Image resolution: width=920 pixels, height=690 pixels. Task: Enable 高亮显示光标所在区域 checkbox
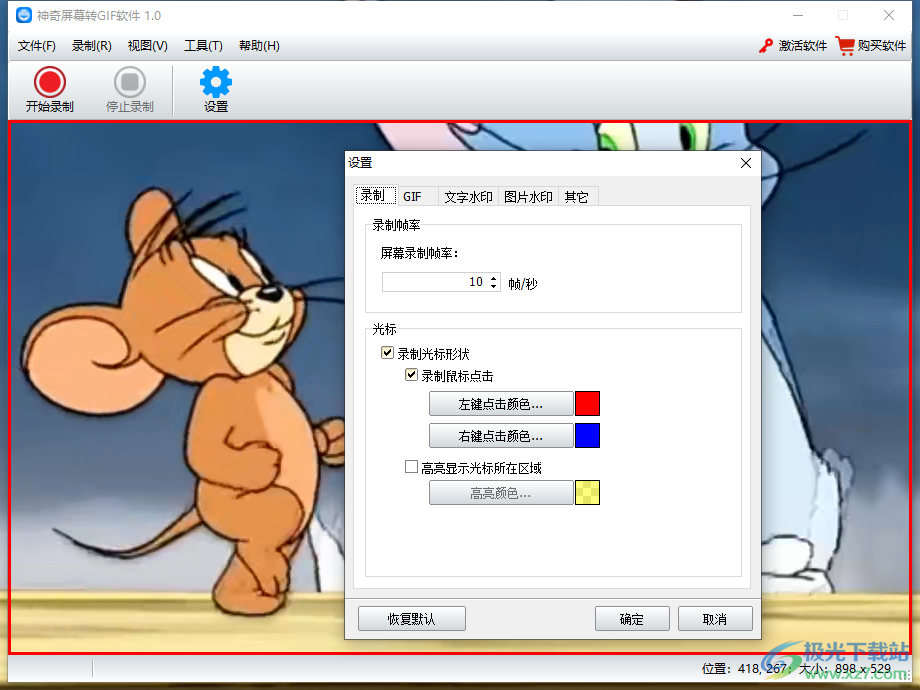click(411, 467)
